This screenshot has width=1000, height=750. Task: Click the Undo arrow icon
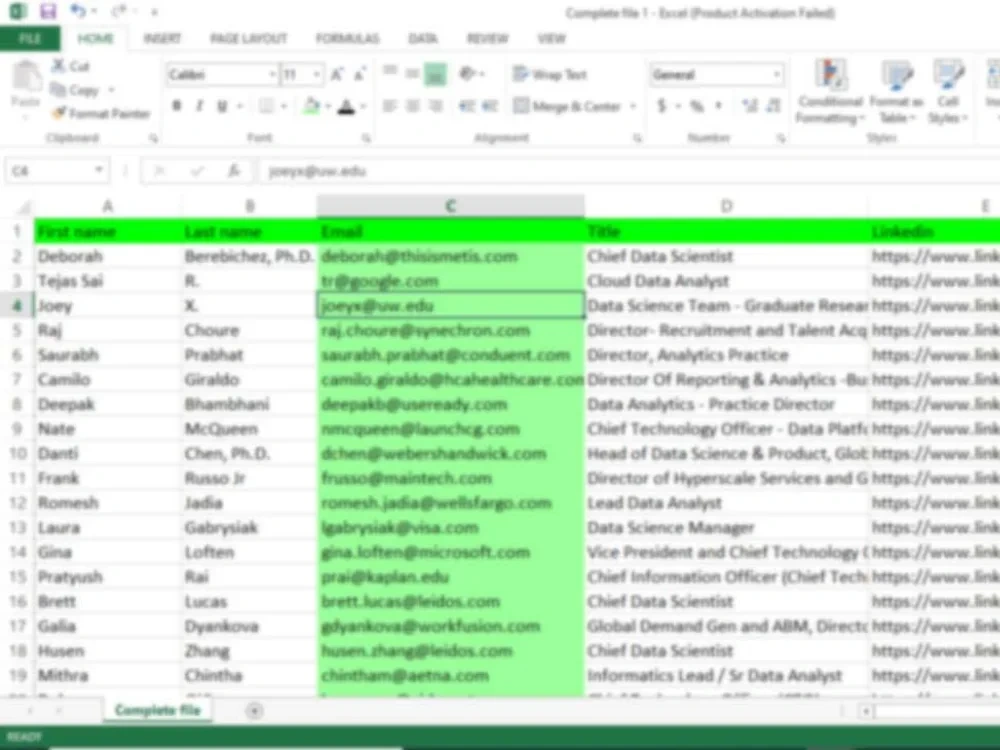[x=78, y=11]
